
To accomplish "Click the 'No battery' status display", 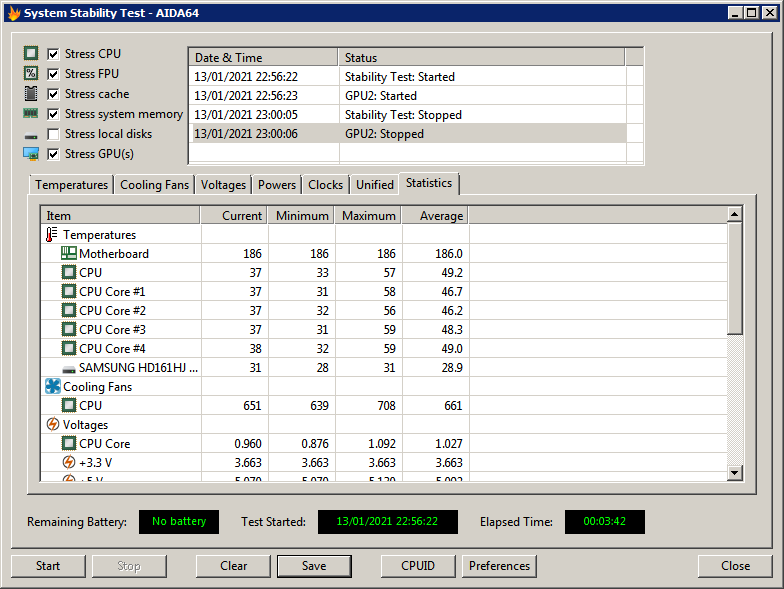I will click(179, 522).
